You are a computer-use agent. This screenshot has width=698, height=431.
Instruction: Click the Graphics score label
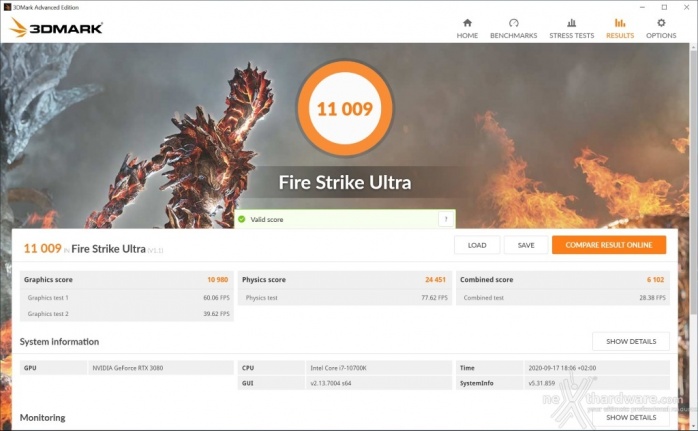pyautogui.click(x=48, y=280)
